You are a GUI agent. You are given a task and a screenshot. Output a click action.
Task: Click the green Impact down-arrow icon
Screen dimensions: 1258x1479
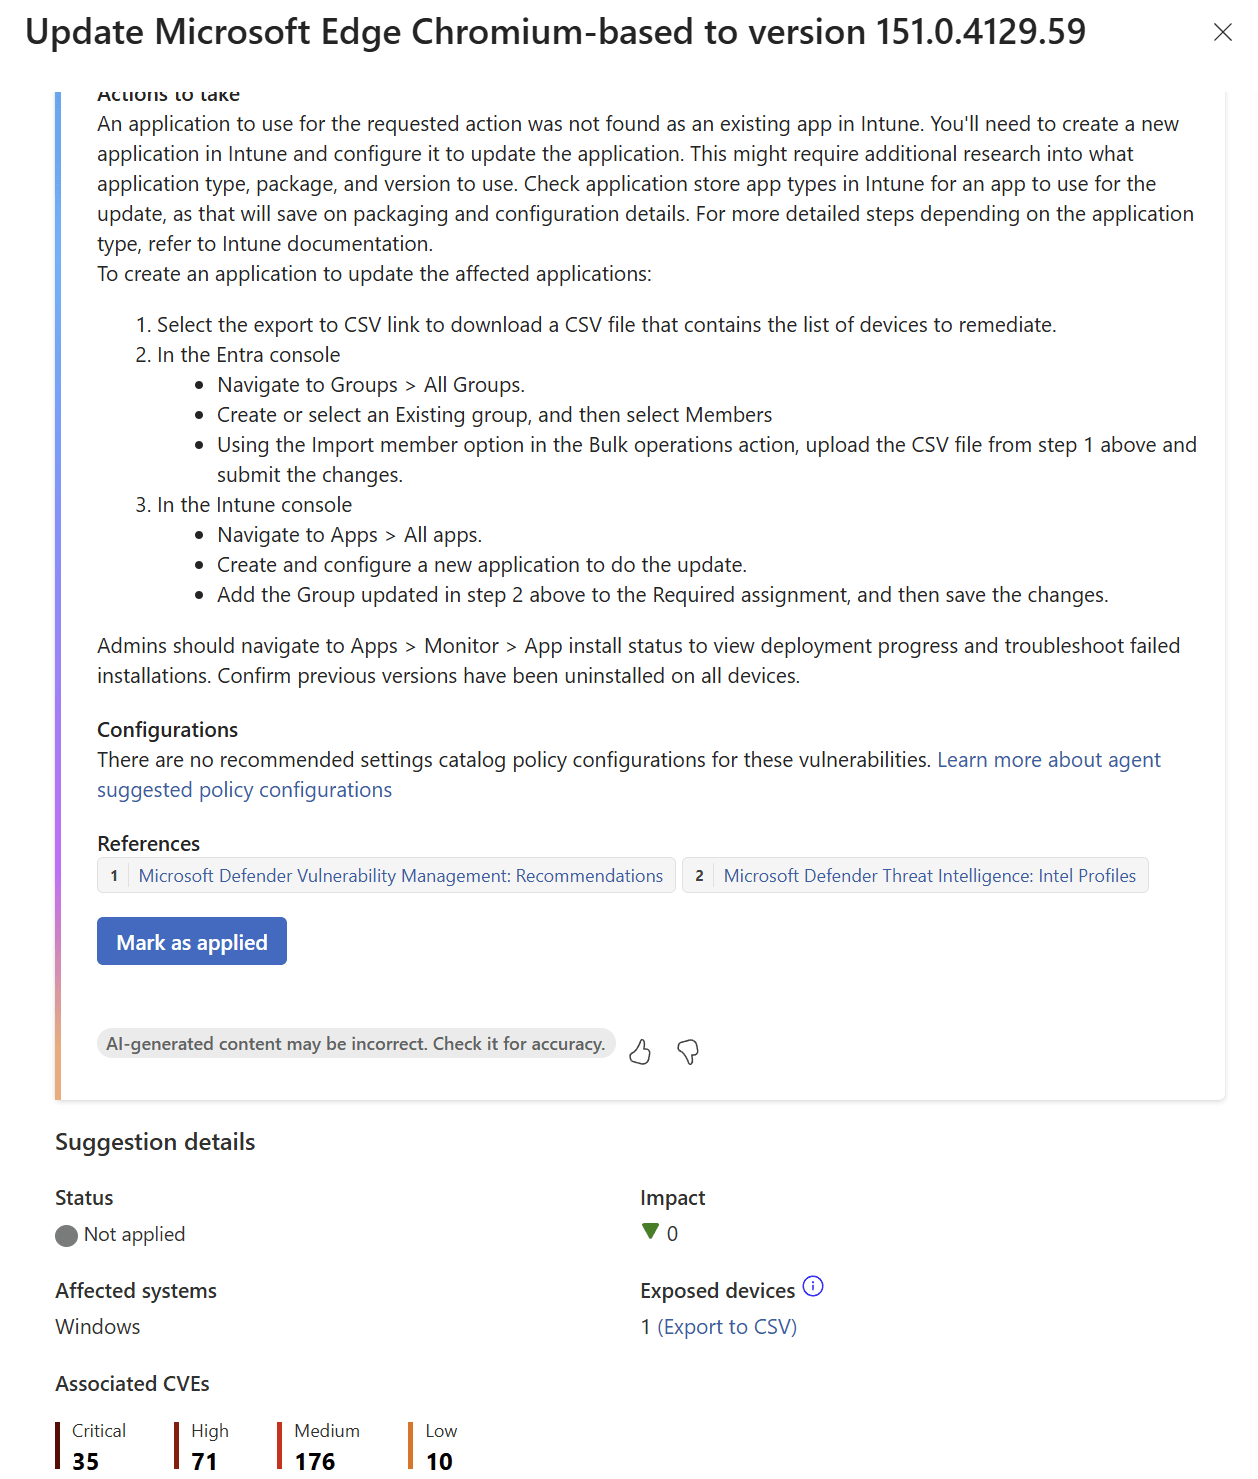click(650, 1232)
